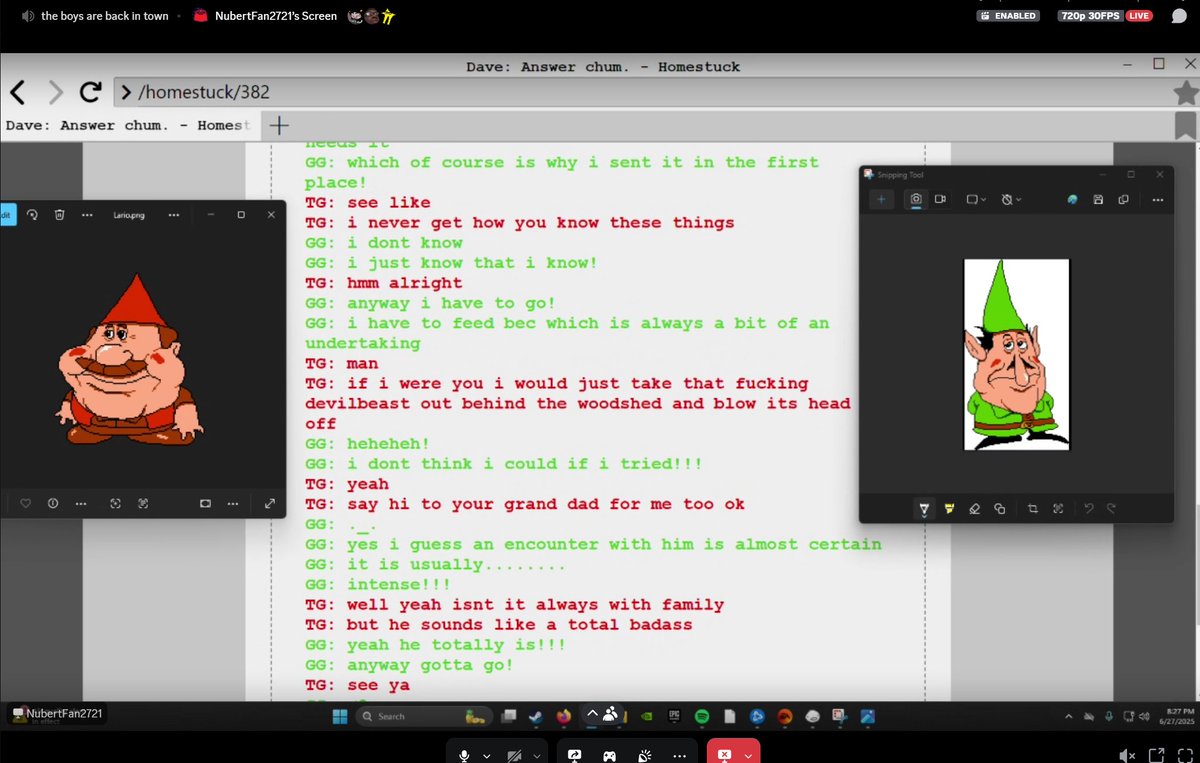Add Lario.png to favorites with the heart icon
Viewport: 1200px width, 763px height.
(26, 503)
